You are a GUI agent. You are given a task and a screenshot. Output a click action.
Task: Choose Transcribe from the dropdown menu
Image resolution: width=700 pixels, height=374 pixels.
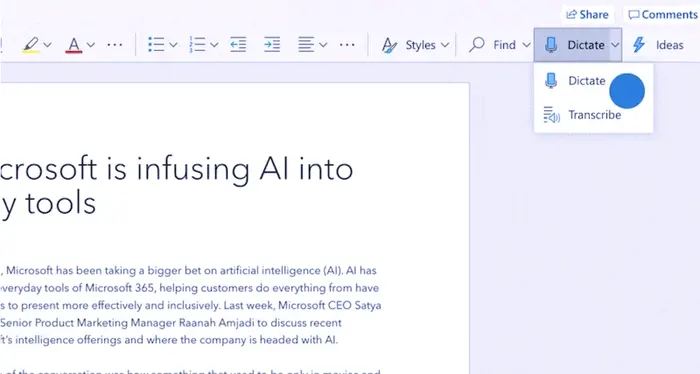point(593,115)
